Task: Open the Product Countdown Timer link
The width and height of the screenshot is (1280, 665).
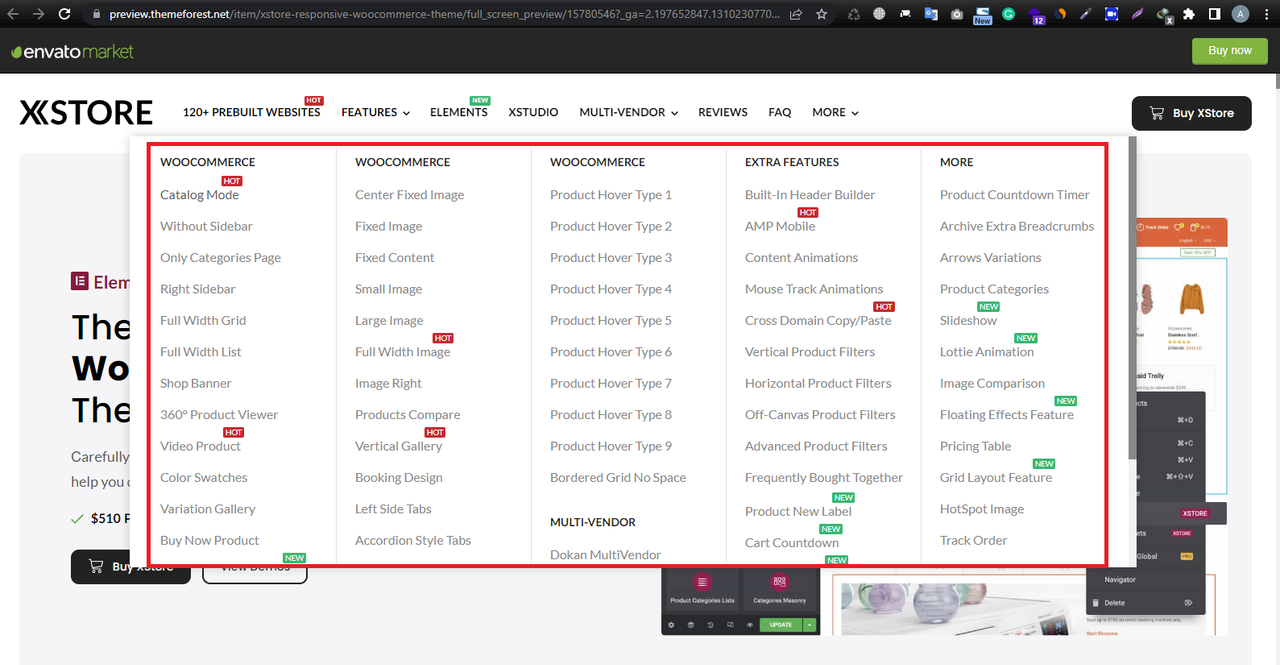Action: coord(1015,195)
